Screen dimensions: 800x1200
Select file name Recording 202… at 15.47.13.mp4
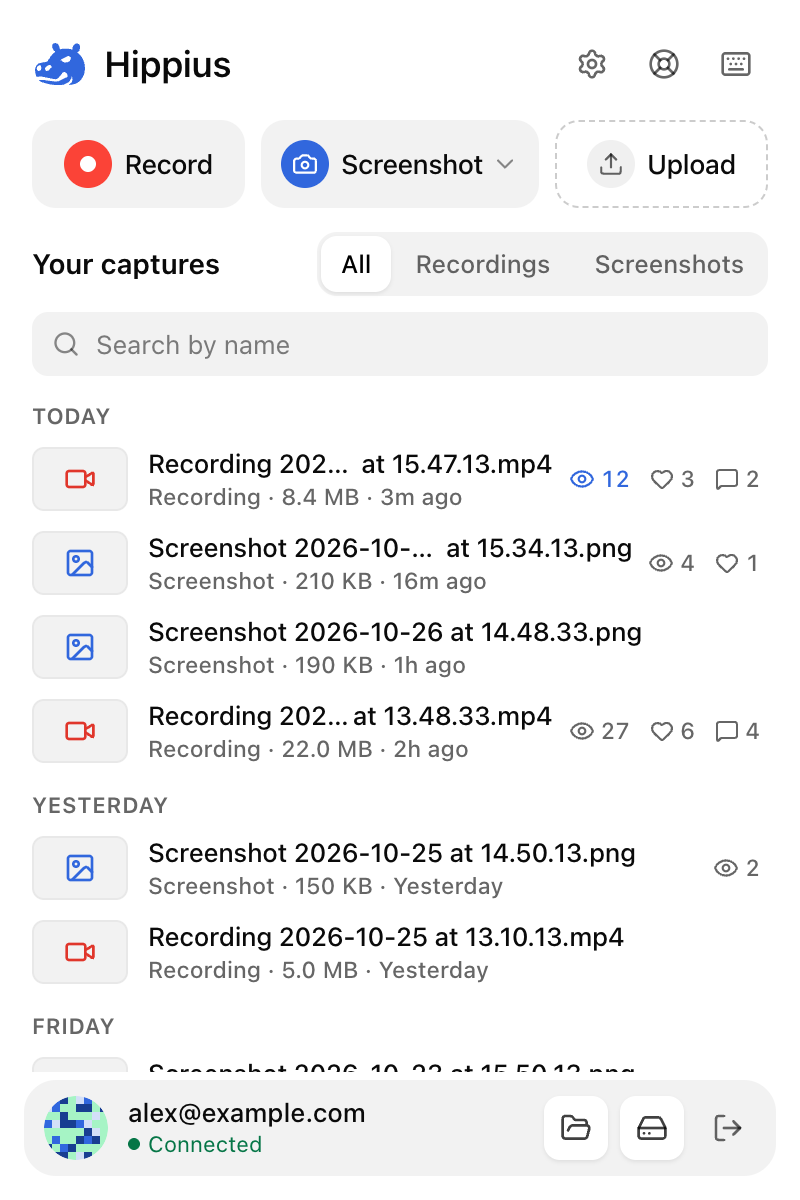pos(350,464)
